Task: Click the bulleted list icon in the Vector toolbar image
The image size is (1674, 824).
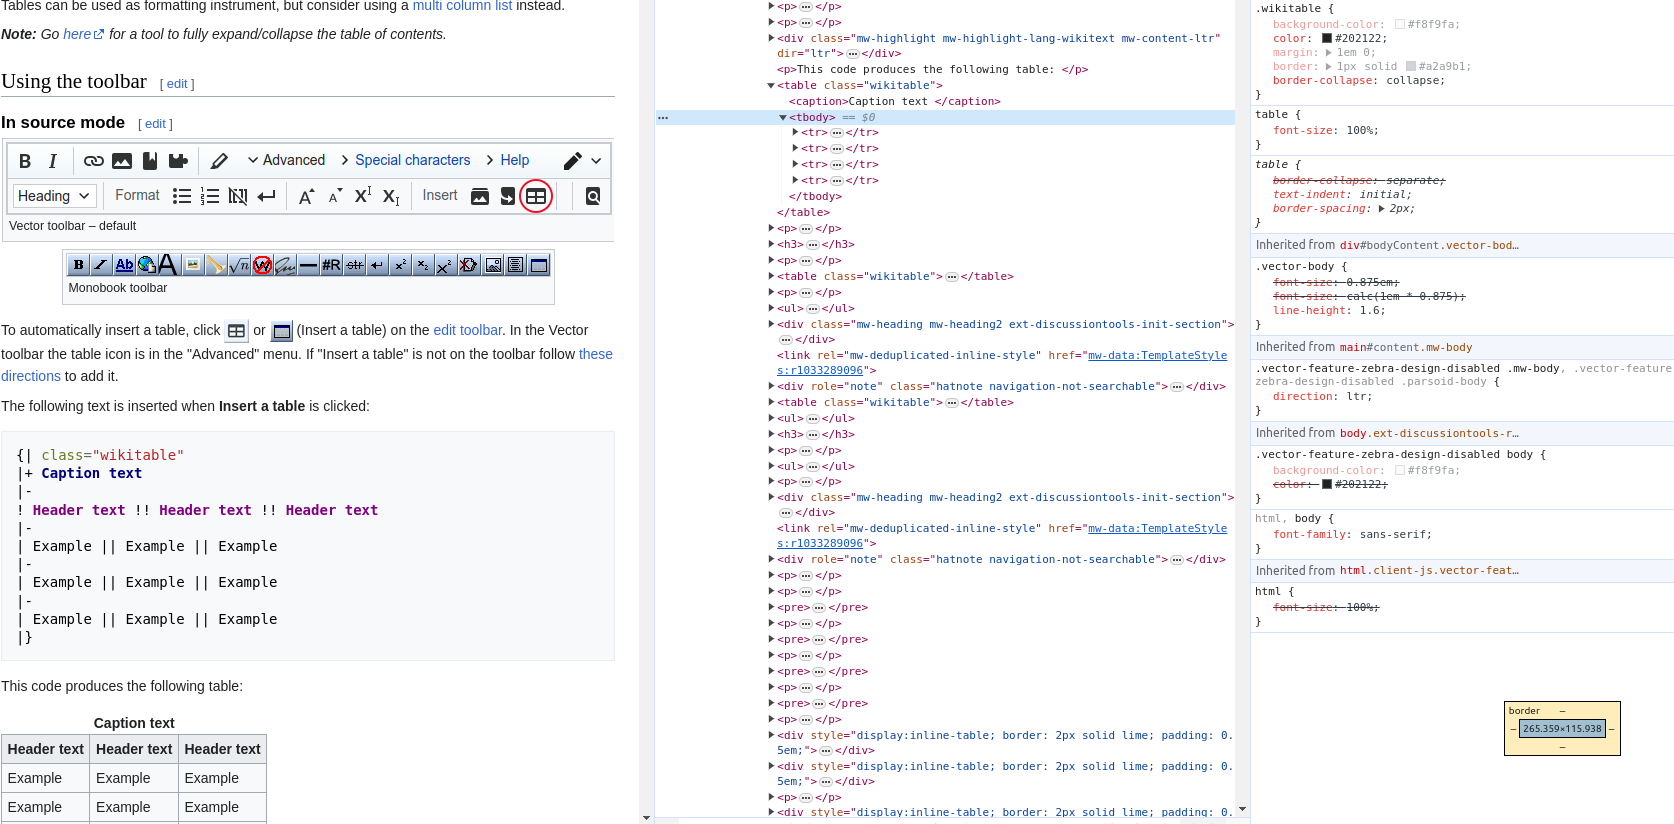Action: [x=182, y=196]
